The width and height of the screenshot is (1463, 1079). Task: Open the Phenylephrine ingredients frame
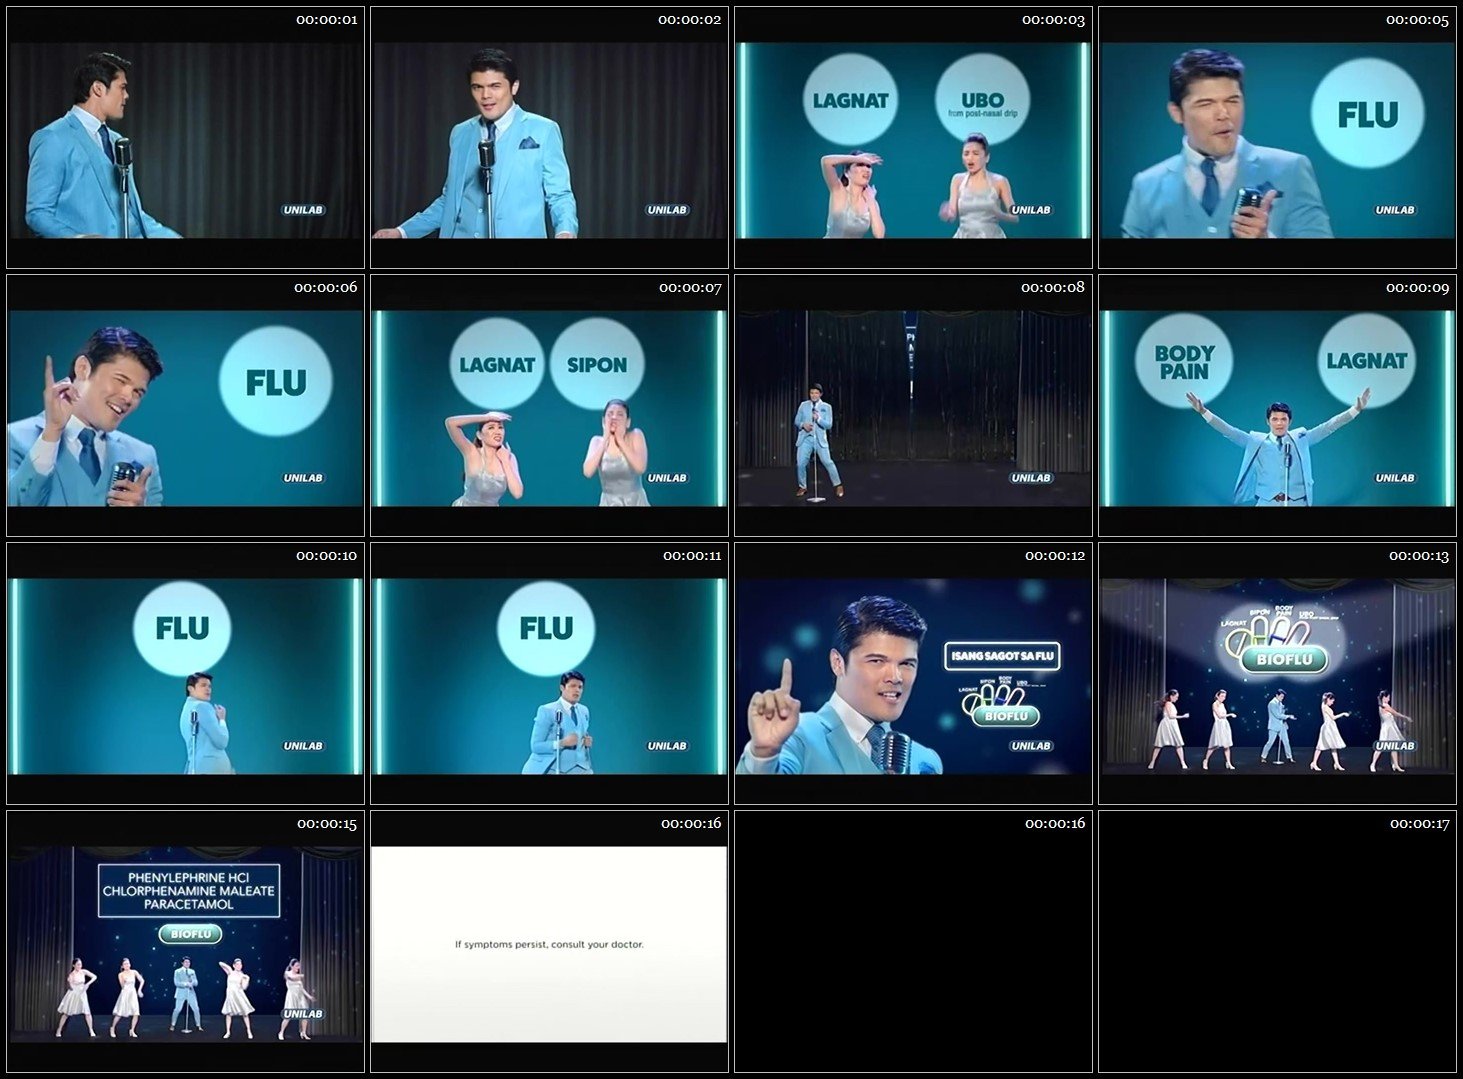coord(185,942)
